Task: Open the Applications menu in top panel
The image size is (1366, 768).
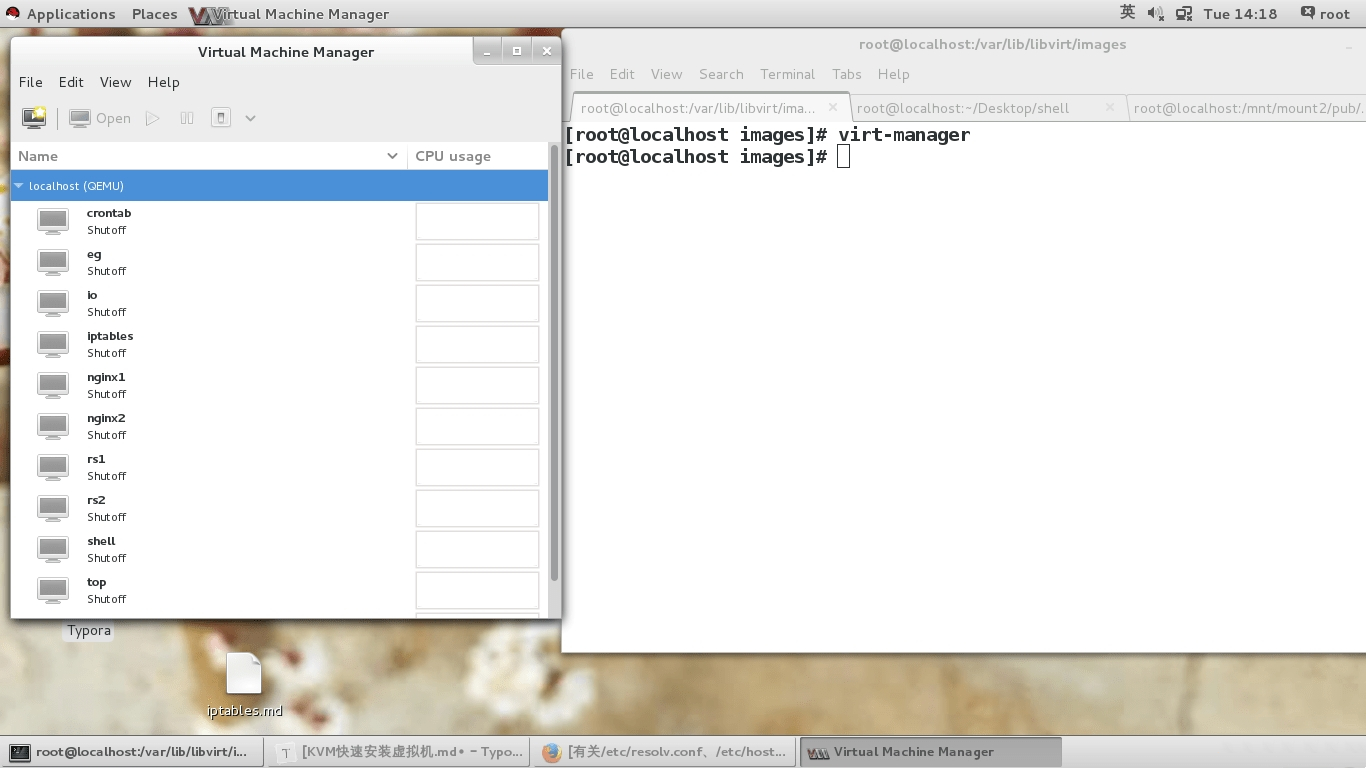Action: (60, 14)
